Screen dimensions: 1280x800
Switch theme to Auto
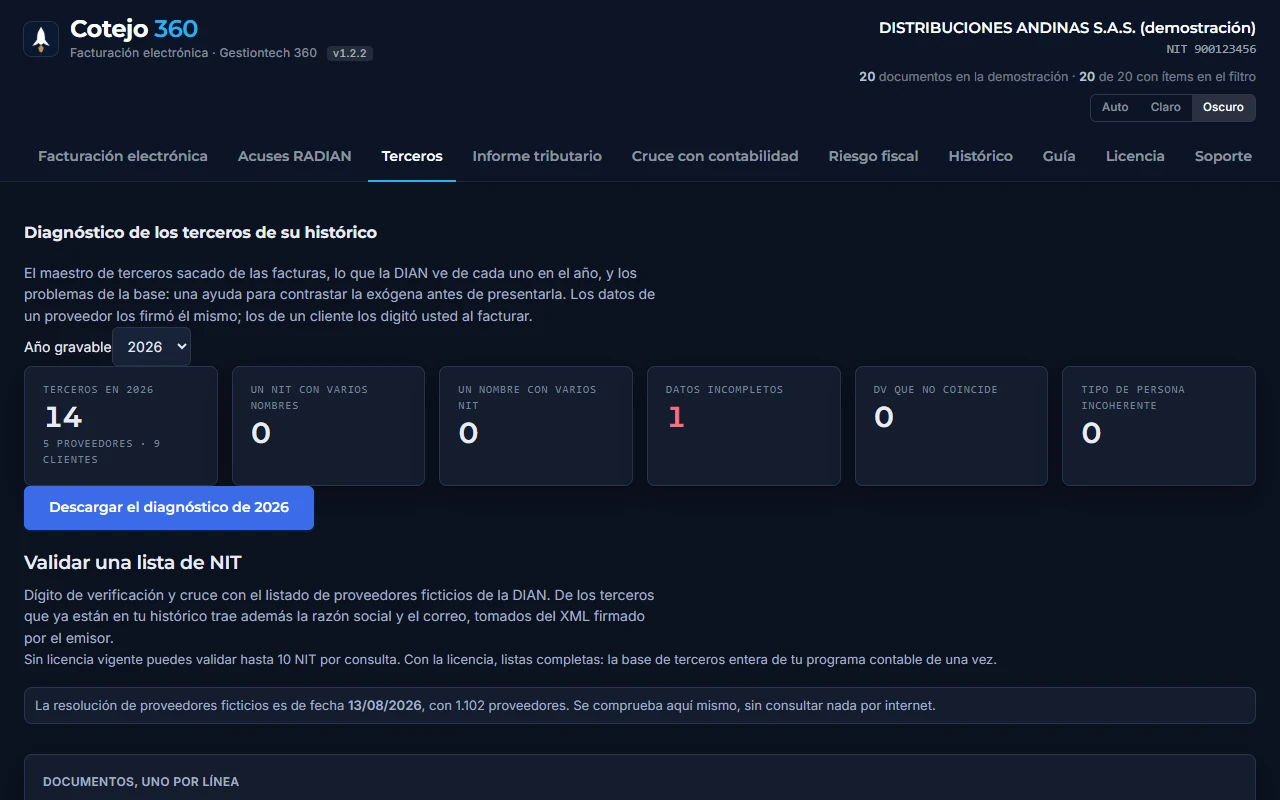pos(1115,107)
